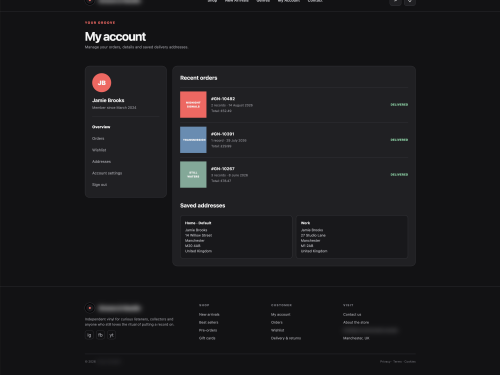The width and height of the screenshot is (500, 375).
Task: Click Delivered status of the green-cover order
Action: 399,175
